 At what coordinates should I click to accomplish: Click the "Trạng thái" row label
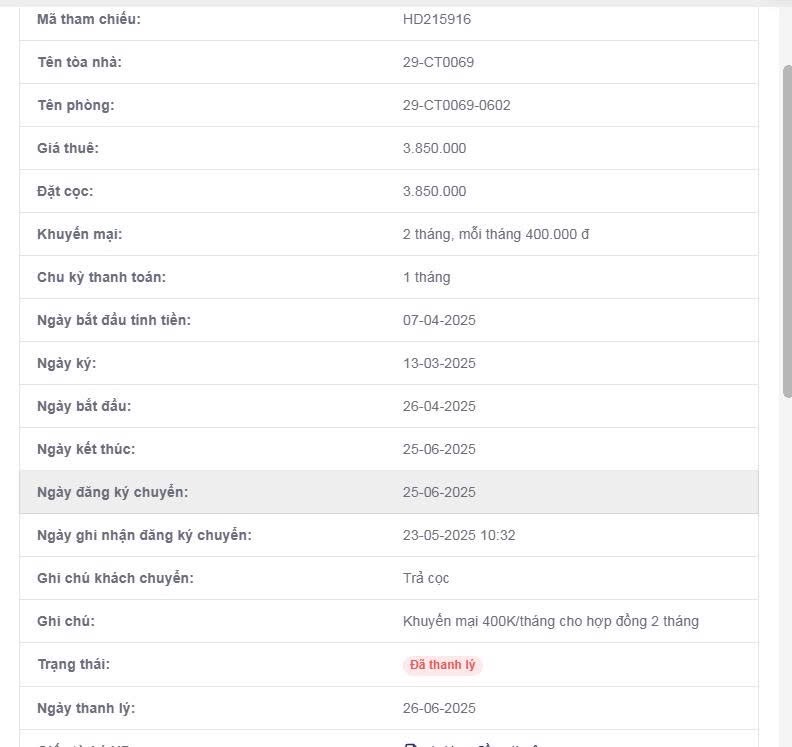tap(73, 664)
